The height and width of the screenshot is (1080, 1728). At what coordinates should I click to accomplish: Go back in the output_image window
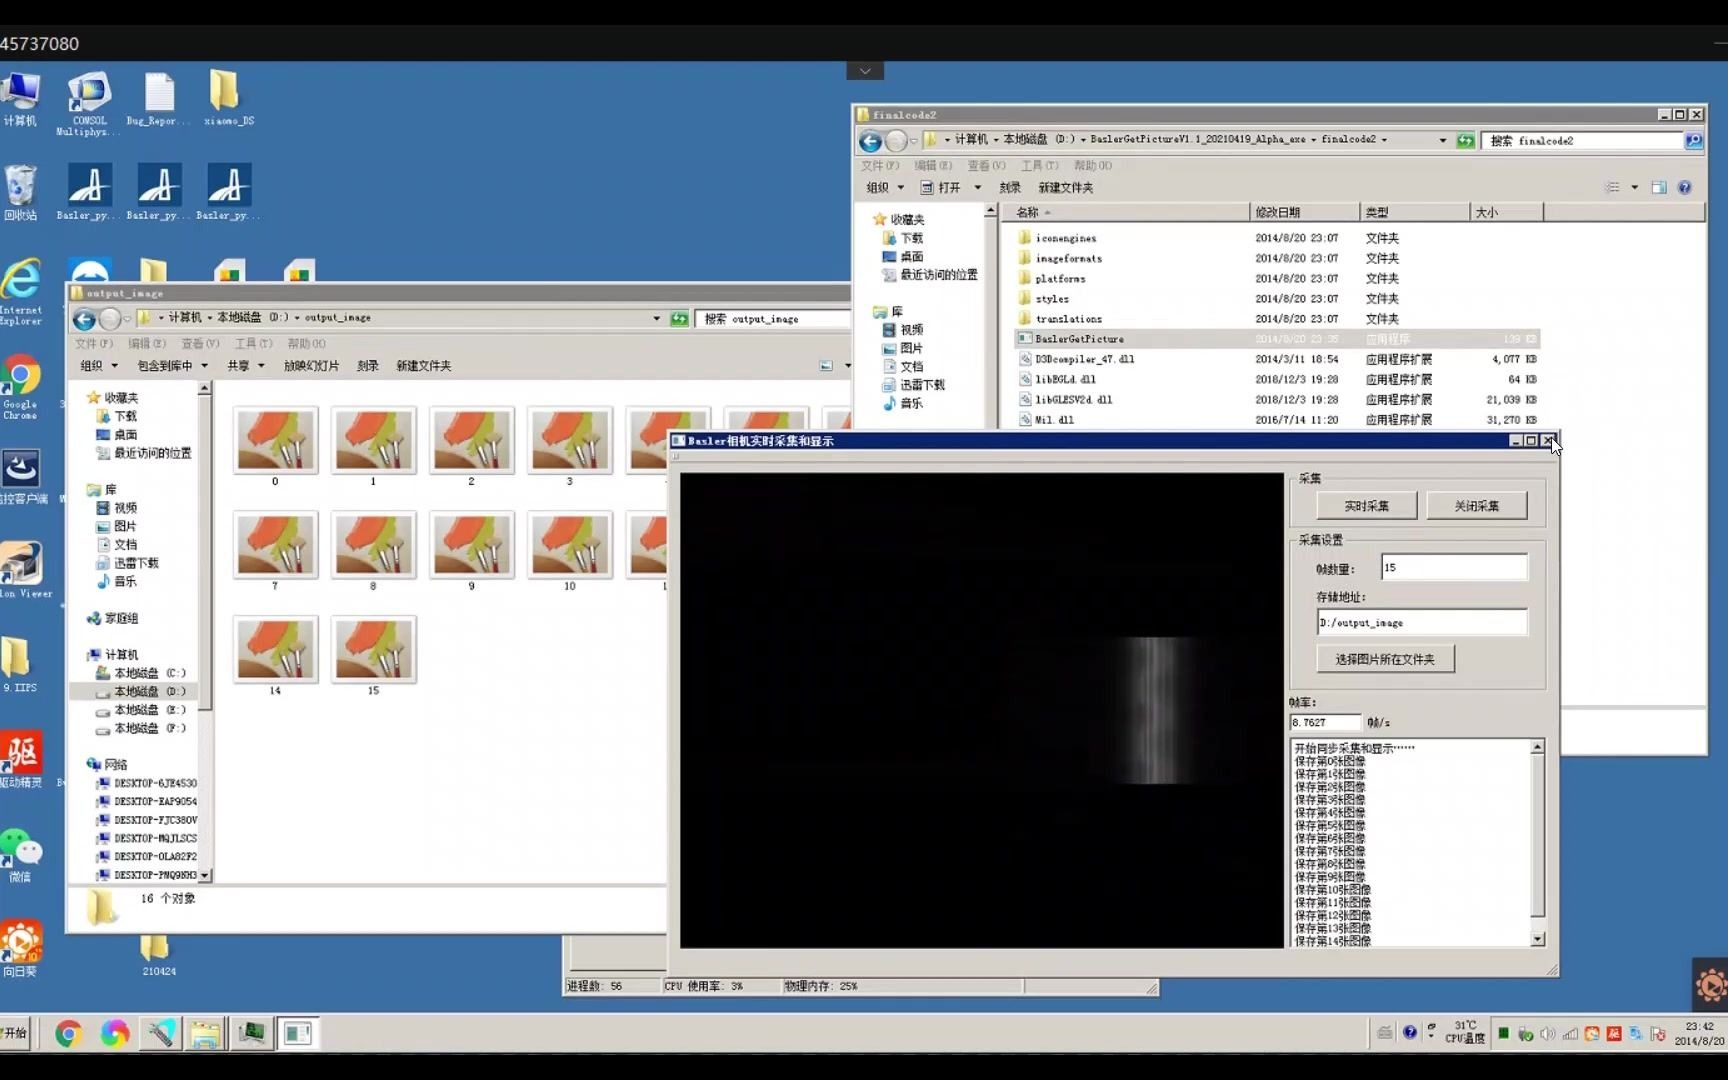pyautogui.click(x=84, y=319)
